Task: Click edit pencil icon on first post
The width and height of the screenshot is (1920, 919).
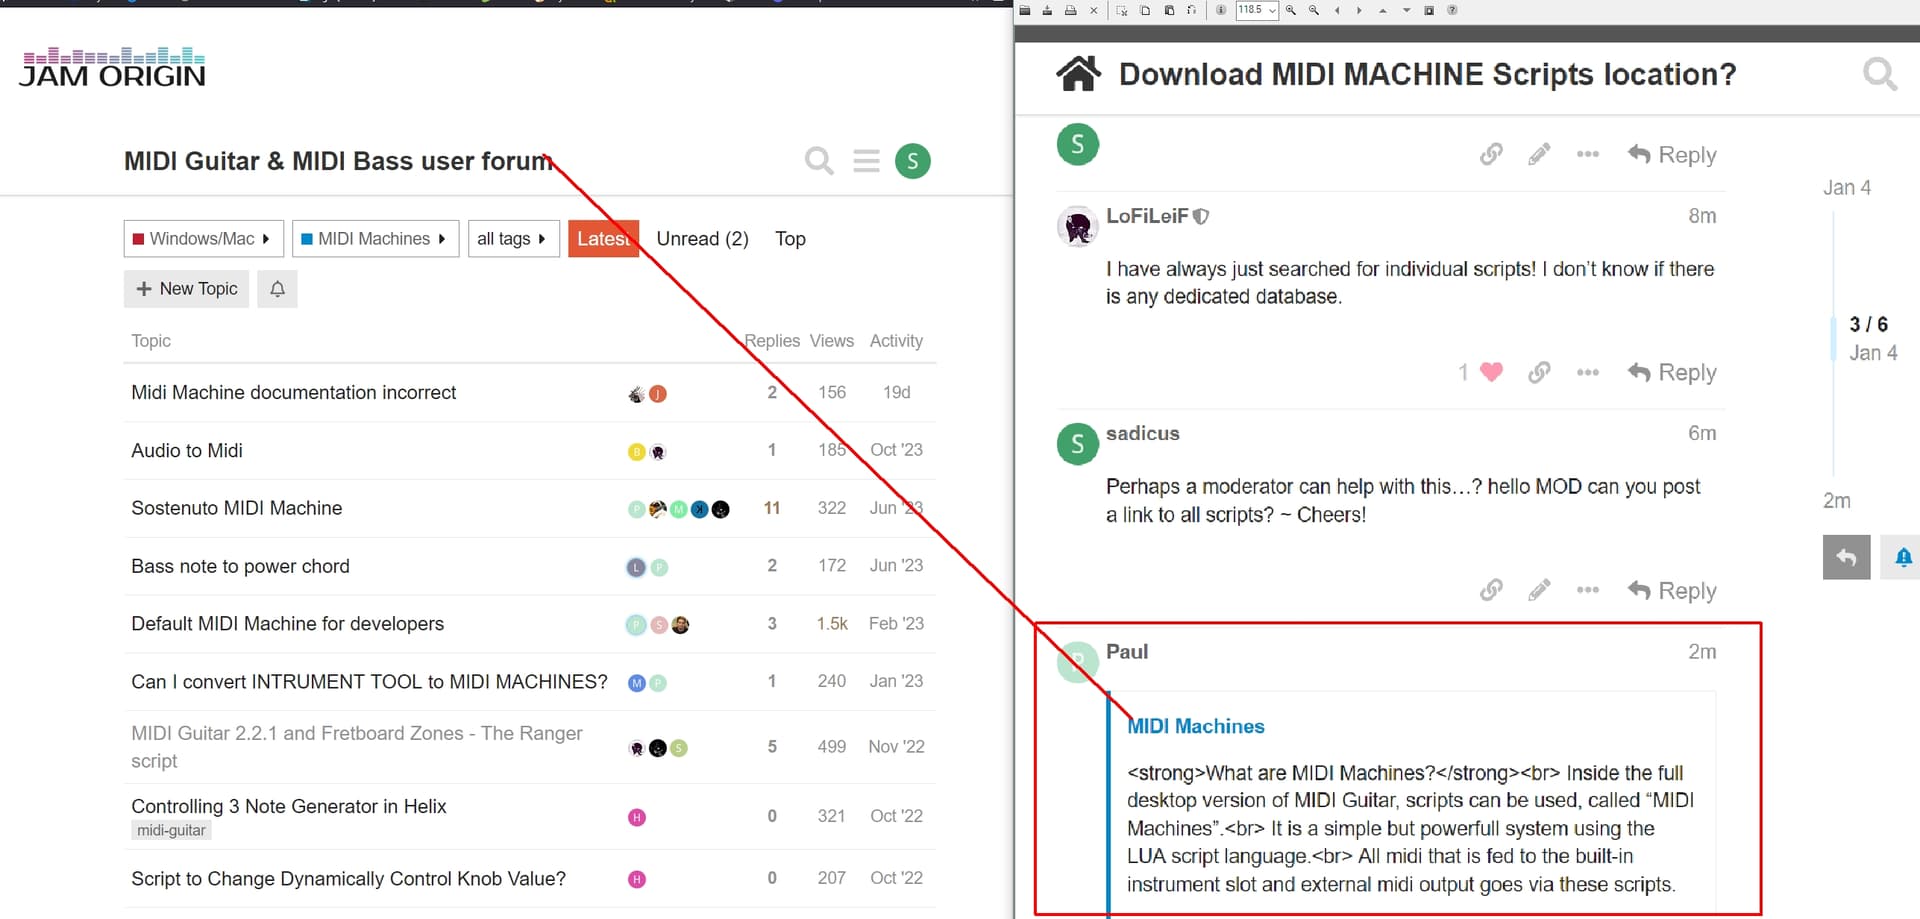Action: click(x=1540, y=154)
